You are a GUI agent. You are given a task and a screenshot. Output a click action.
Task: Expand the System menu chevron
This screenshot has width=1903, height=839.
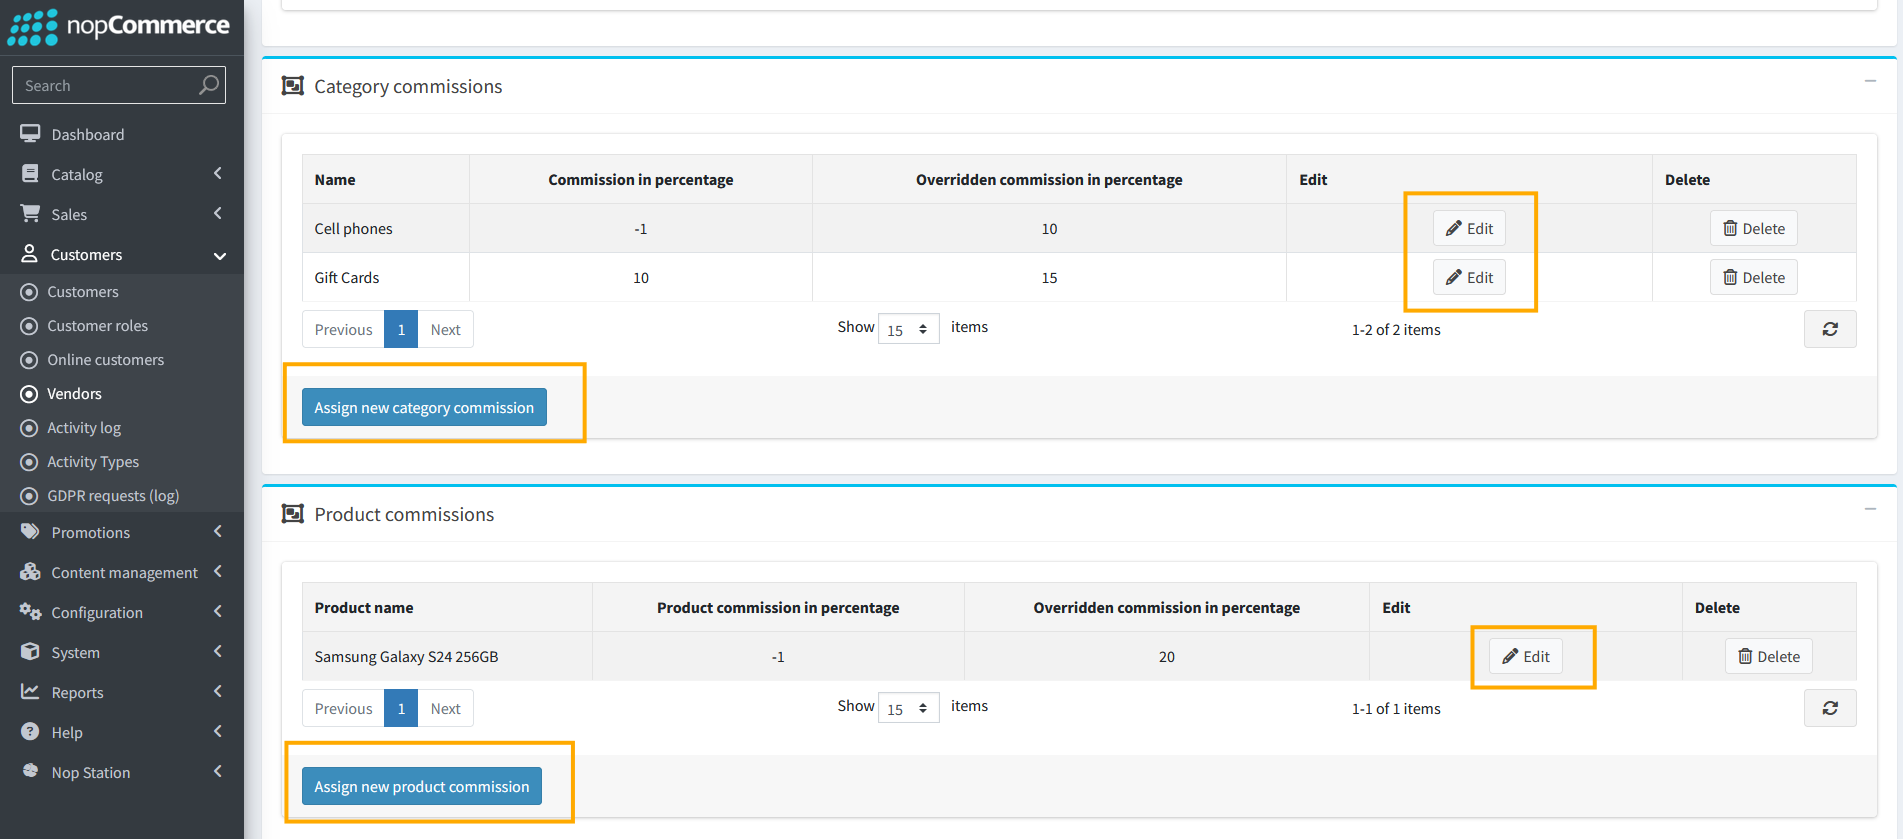(x=218, y=652)
